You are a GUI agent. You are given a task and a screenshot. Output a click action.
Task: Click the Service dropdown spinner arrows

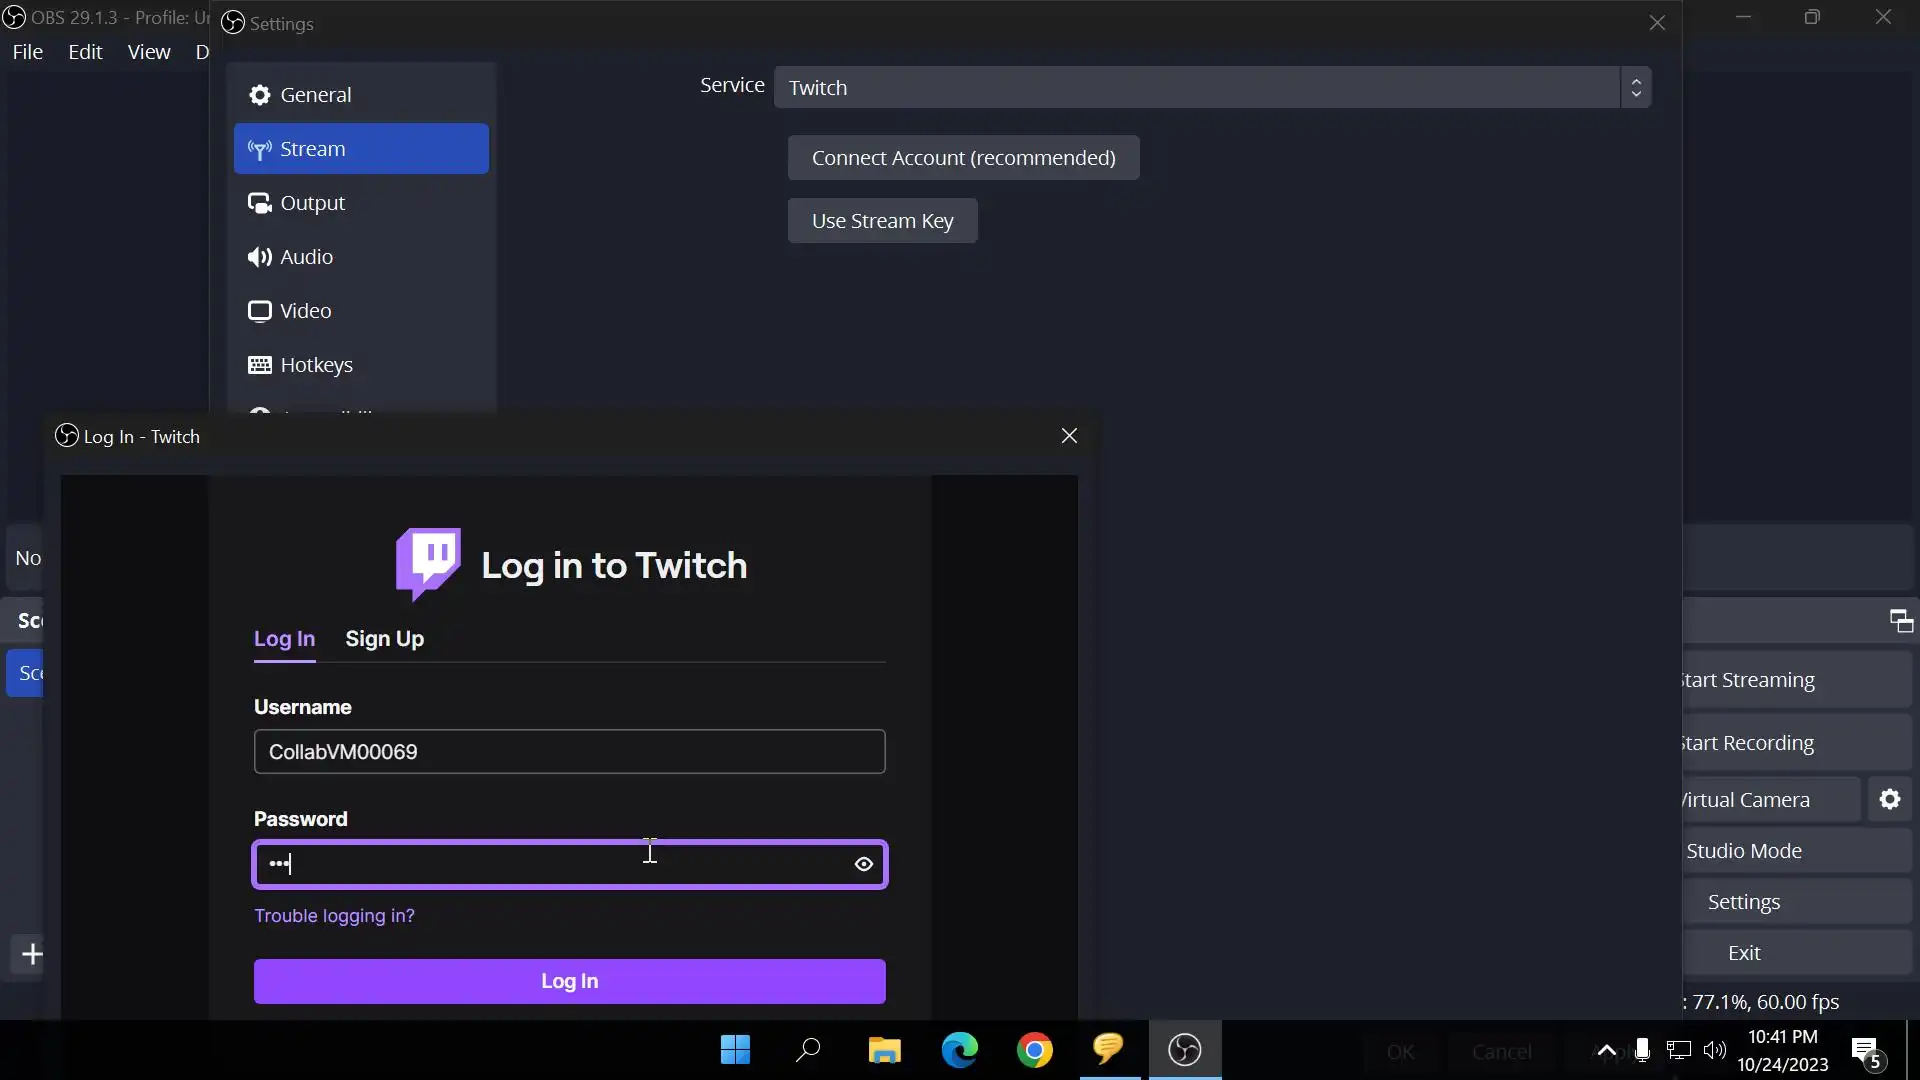tap(1636, 88)
